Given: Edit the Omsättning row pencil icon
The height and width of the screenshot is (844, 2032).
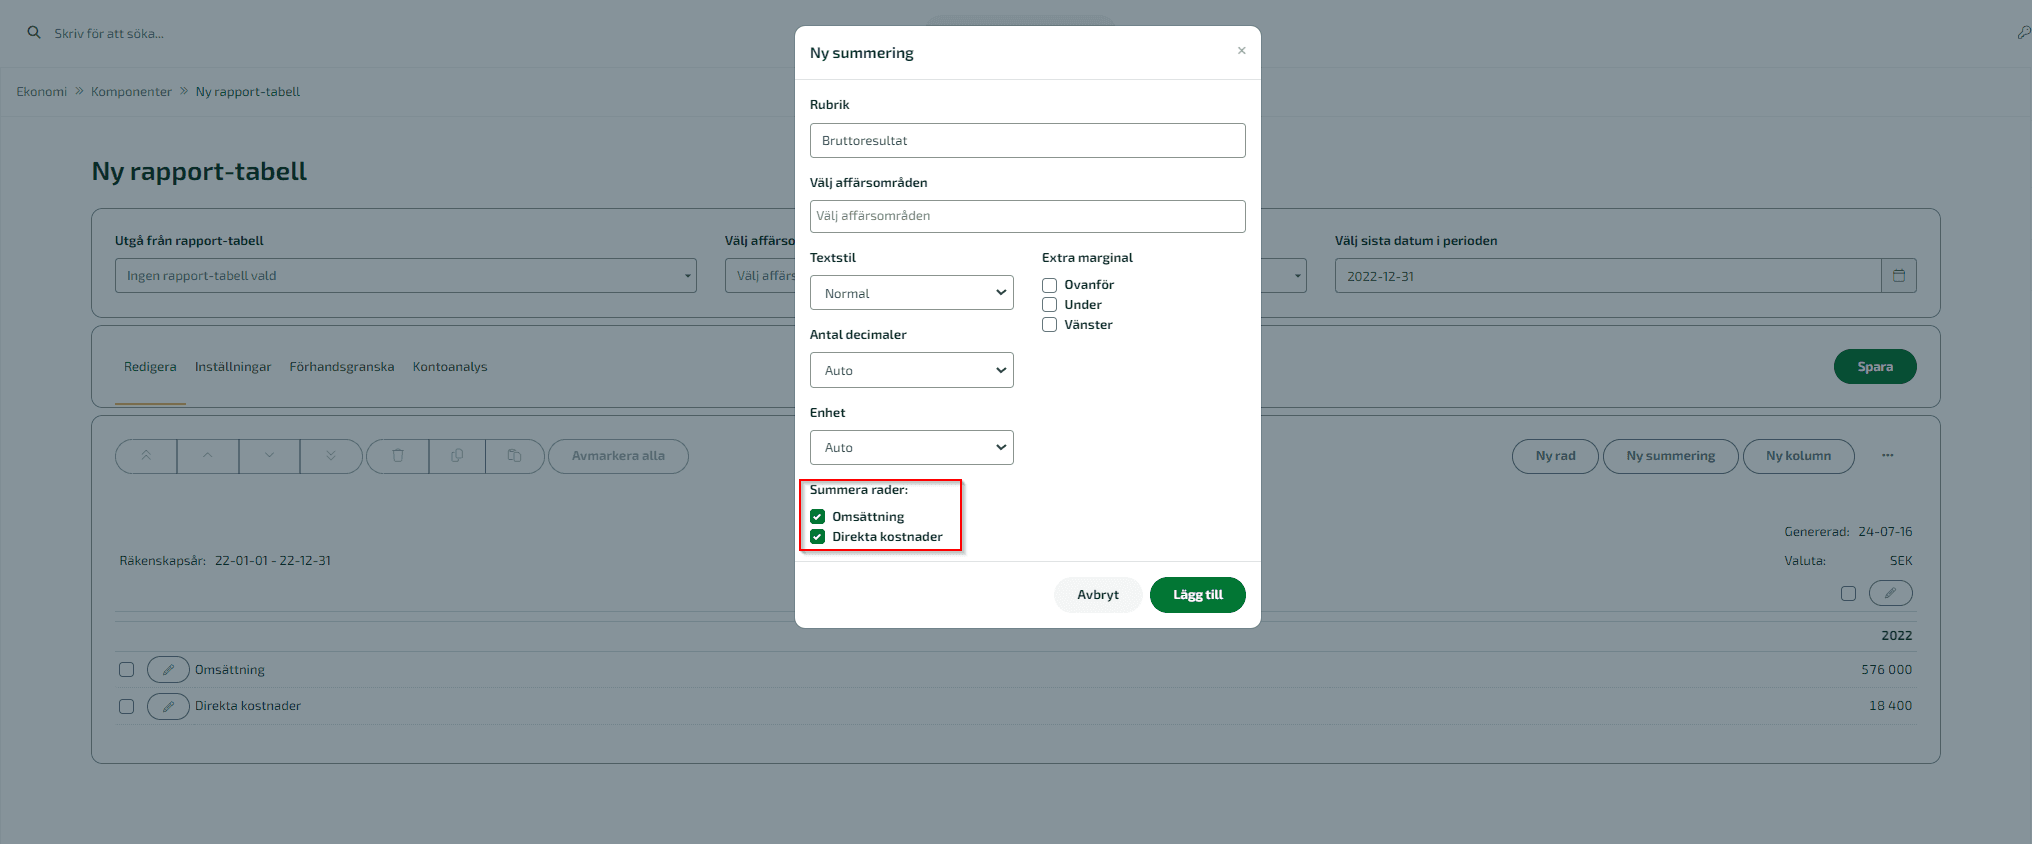Looking at the screenshot, I should (168, 670).
